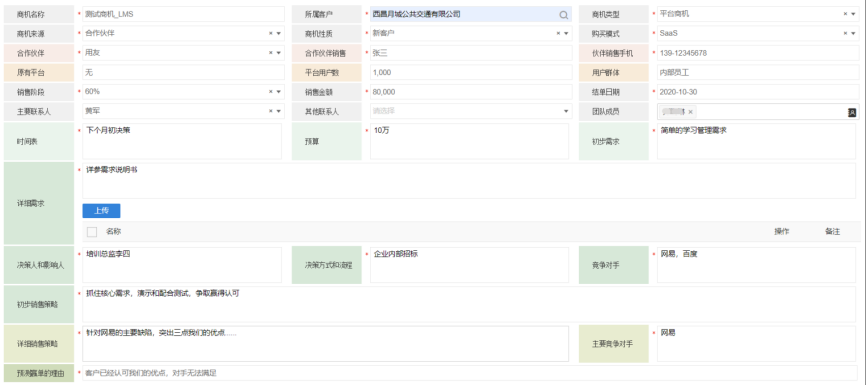Viewport: 866px width, 385px height.
Task: Click the 时间表 text area
Action: pos(182,141)
